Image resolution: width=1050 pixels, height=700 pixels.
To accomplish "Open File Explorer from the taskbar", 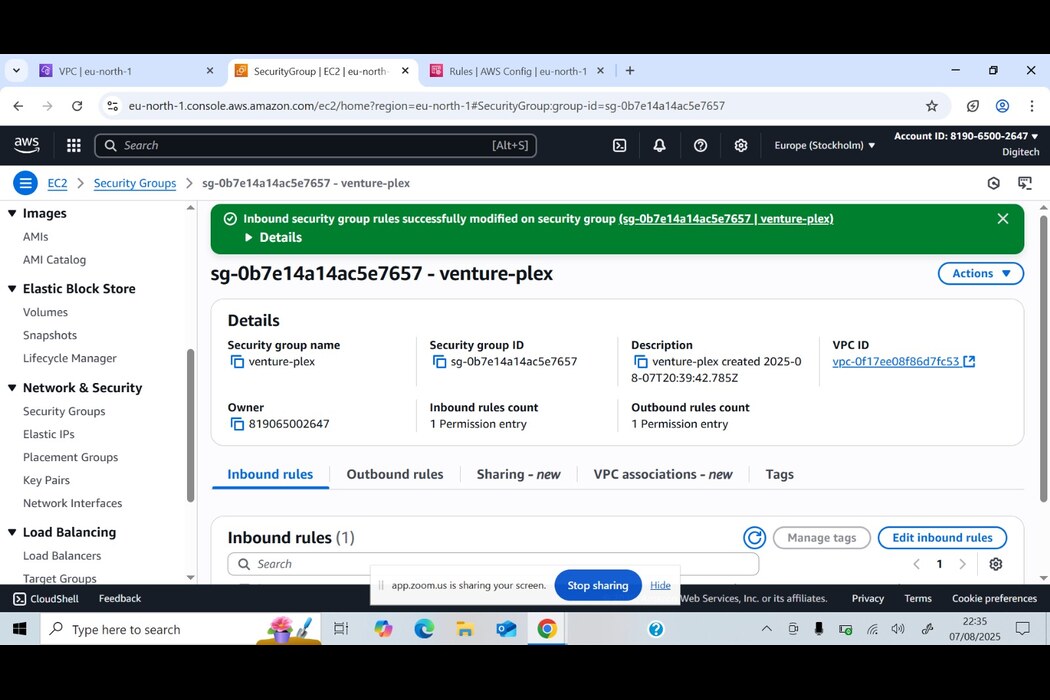I will [x=465, y=629].
